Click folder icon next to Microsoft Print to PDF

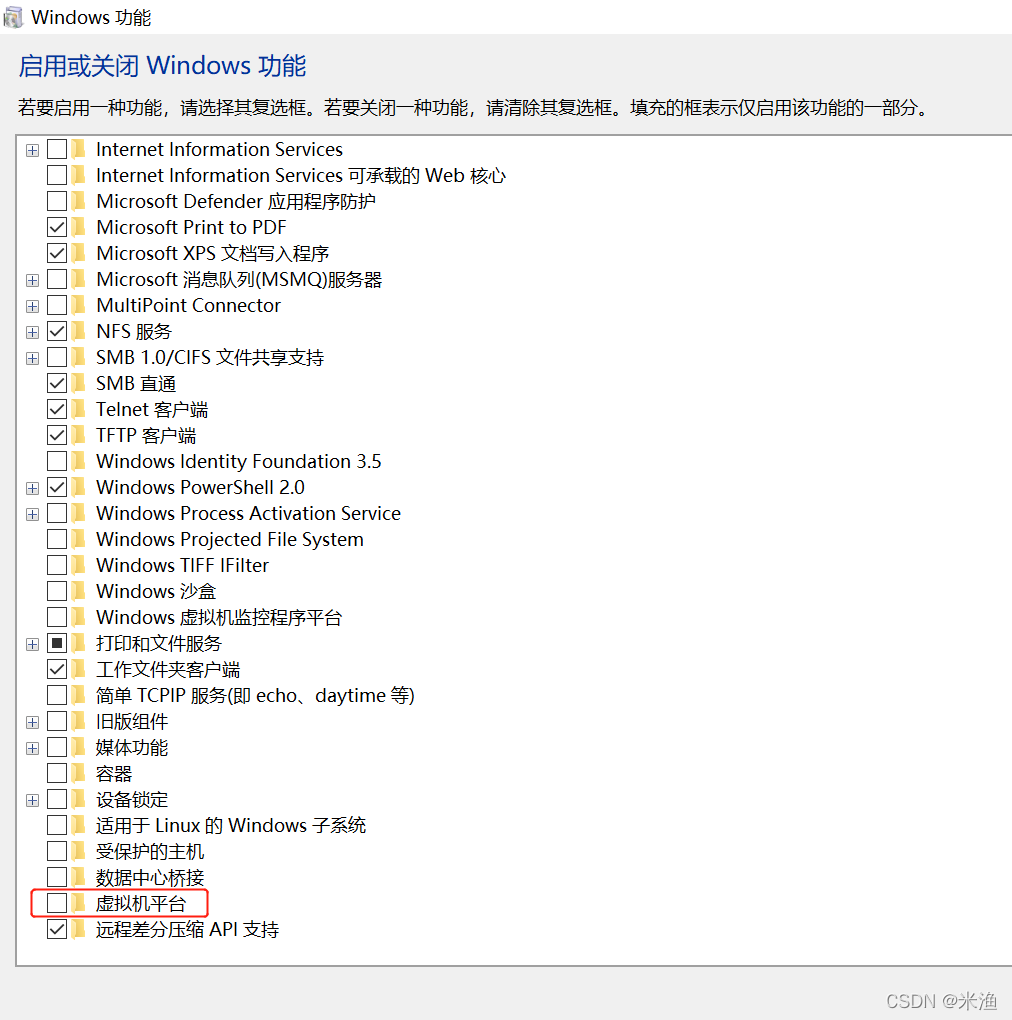79,227
